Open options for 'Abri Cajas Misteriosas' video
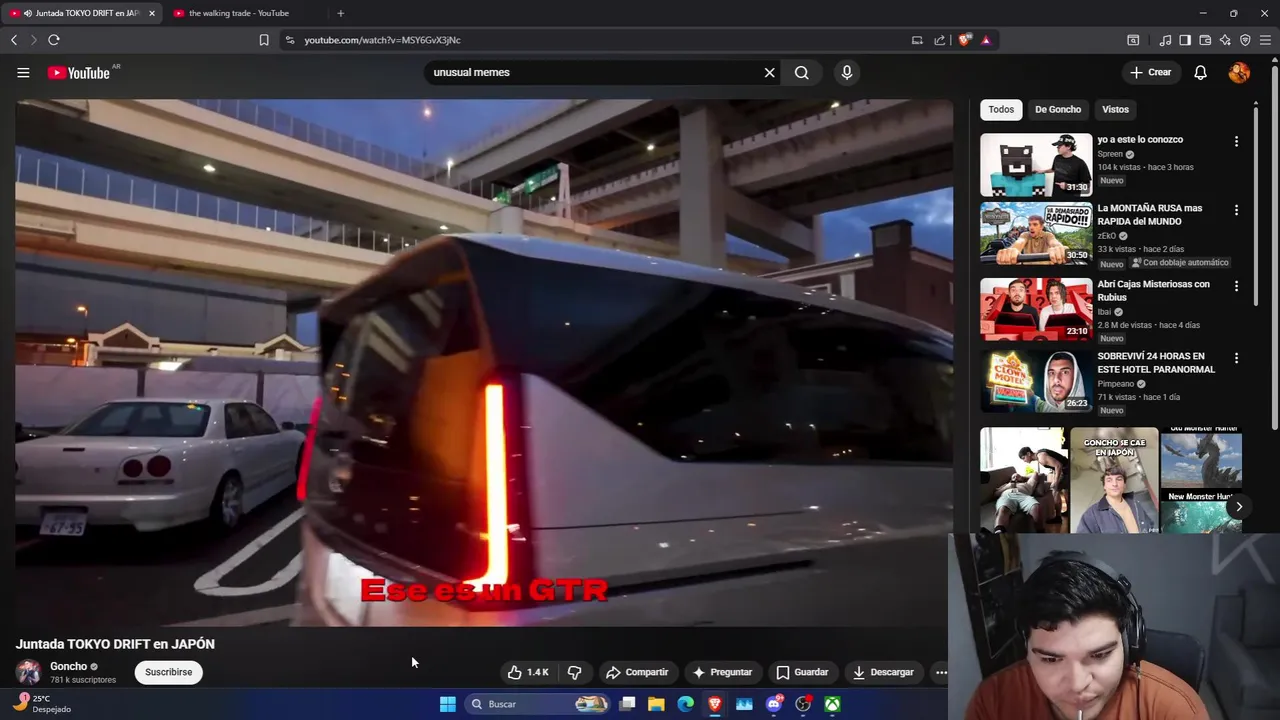 [x=1236, y=287]
